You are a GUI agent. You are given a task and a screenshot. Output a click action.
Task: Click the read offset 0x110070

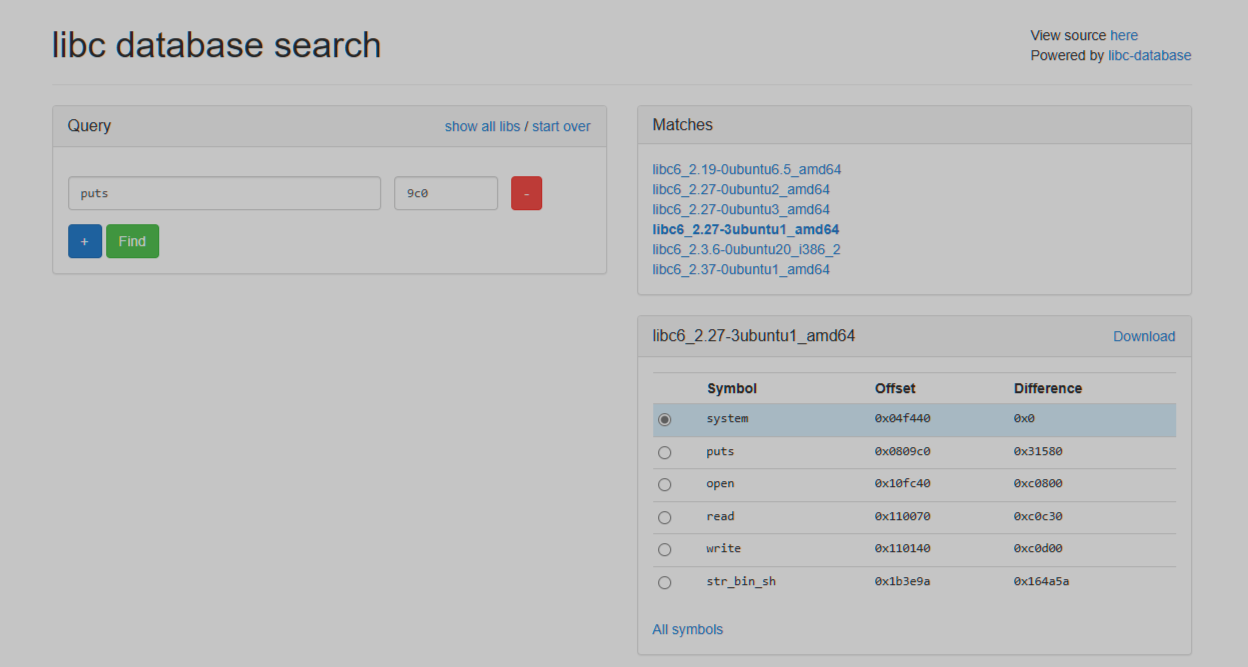click(903, 517)
